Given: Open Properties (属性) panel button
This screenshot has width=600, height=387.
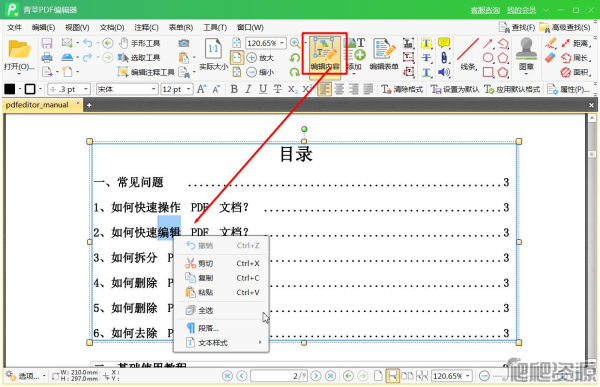Looking at the screenshot, I should [569, 89].
